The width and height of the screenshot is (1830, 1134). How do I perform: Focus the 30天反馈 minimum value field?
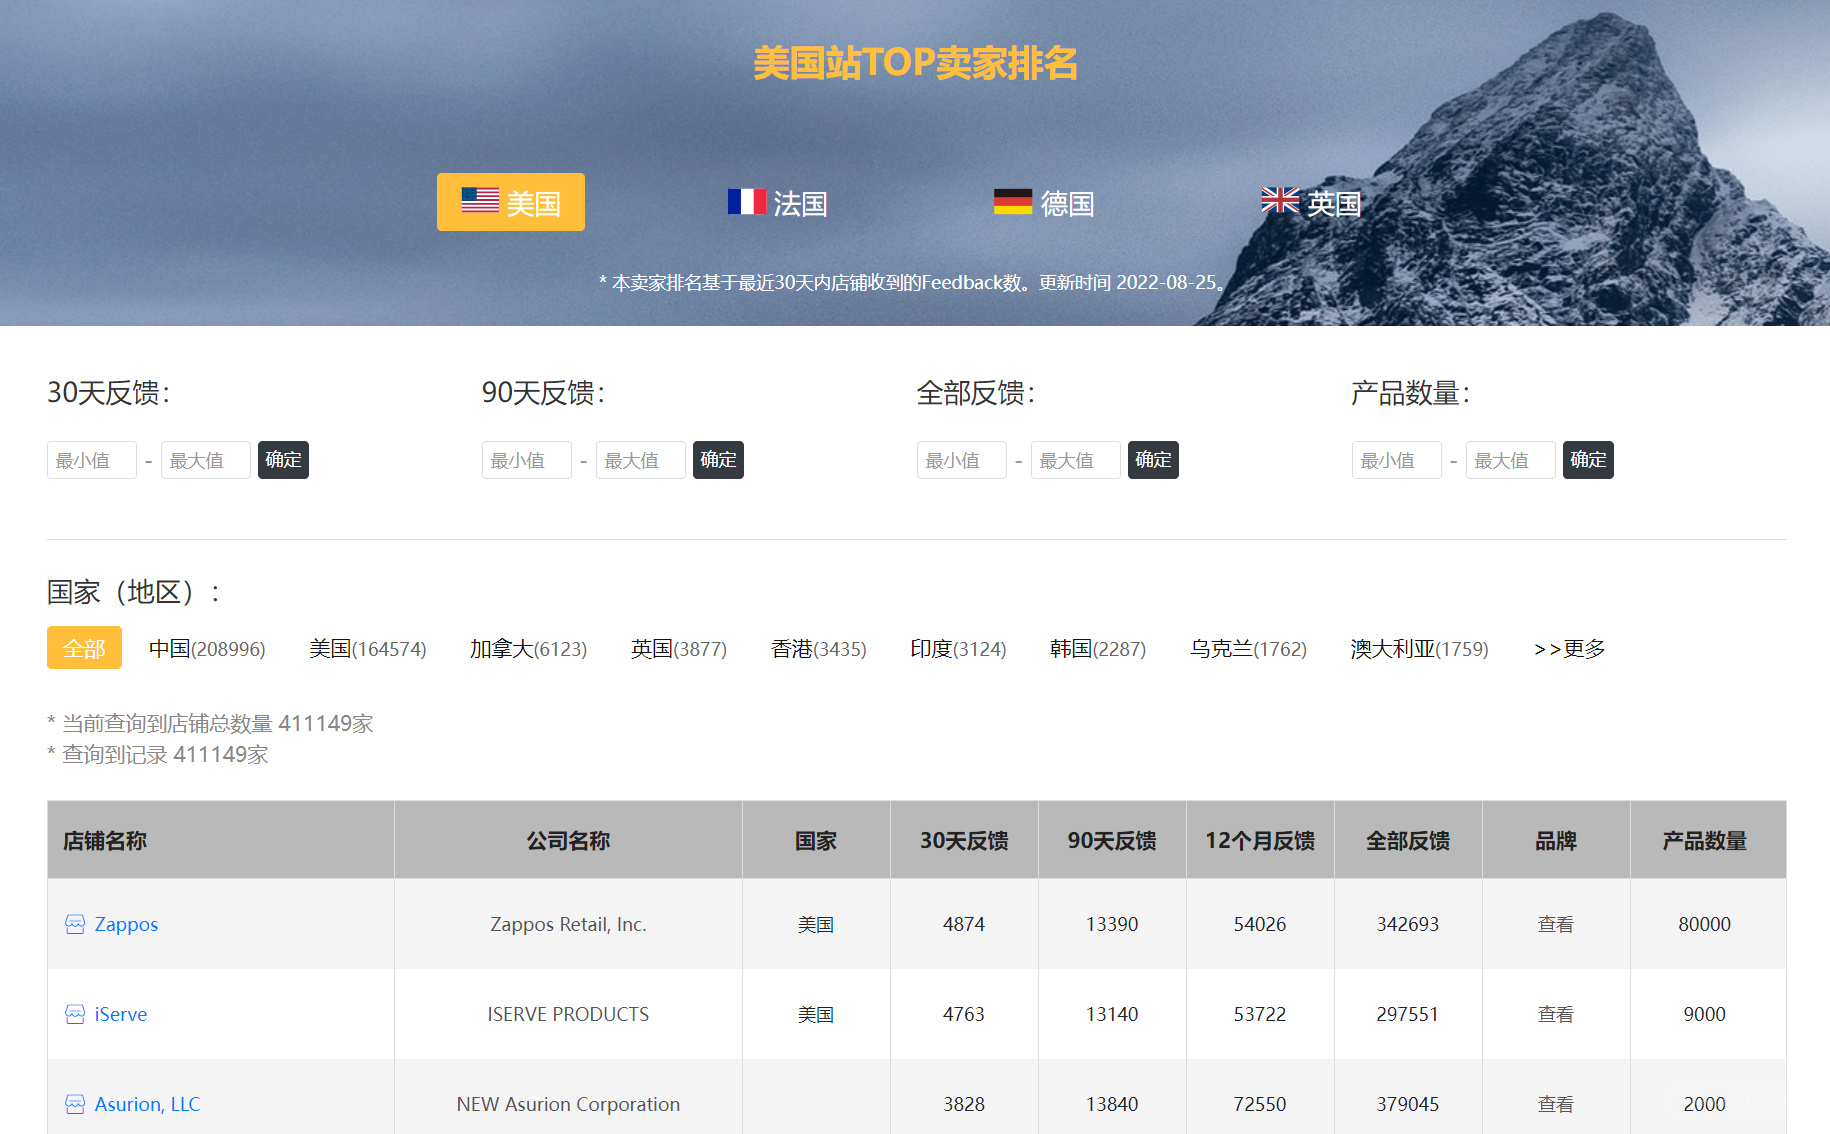[x=92, y=460]
